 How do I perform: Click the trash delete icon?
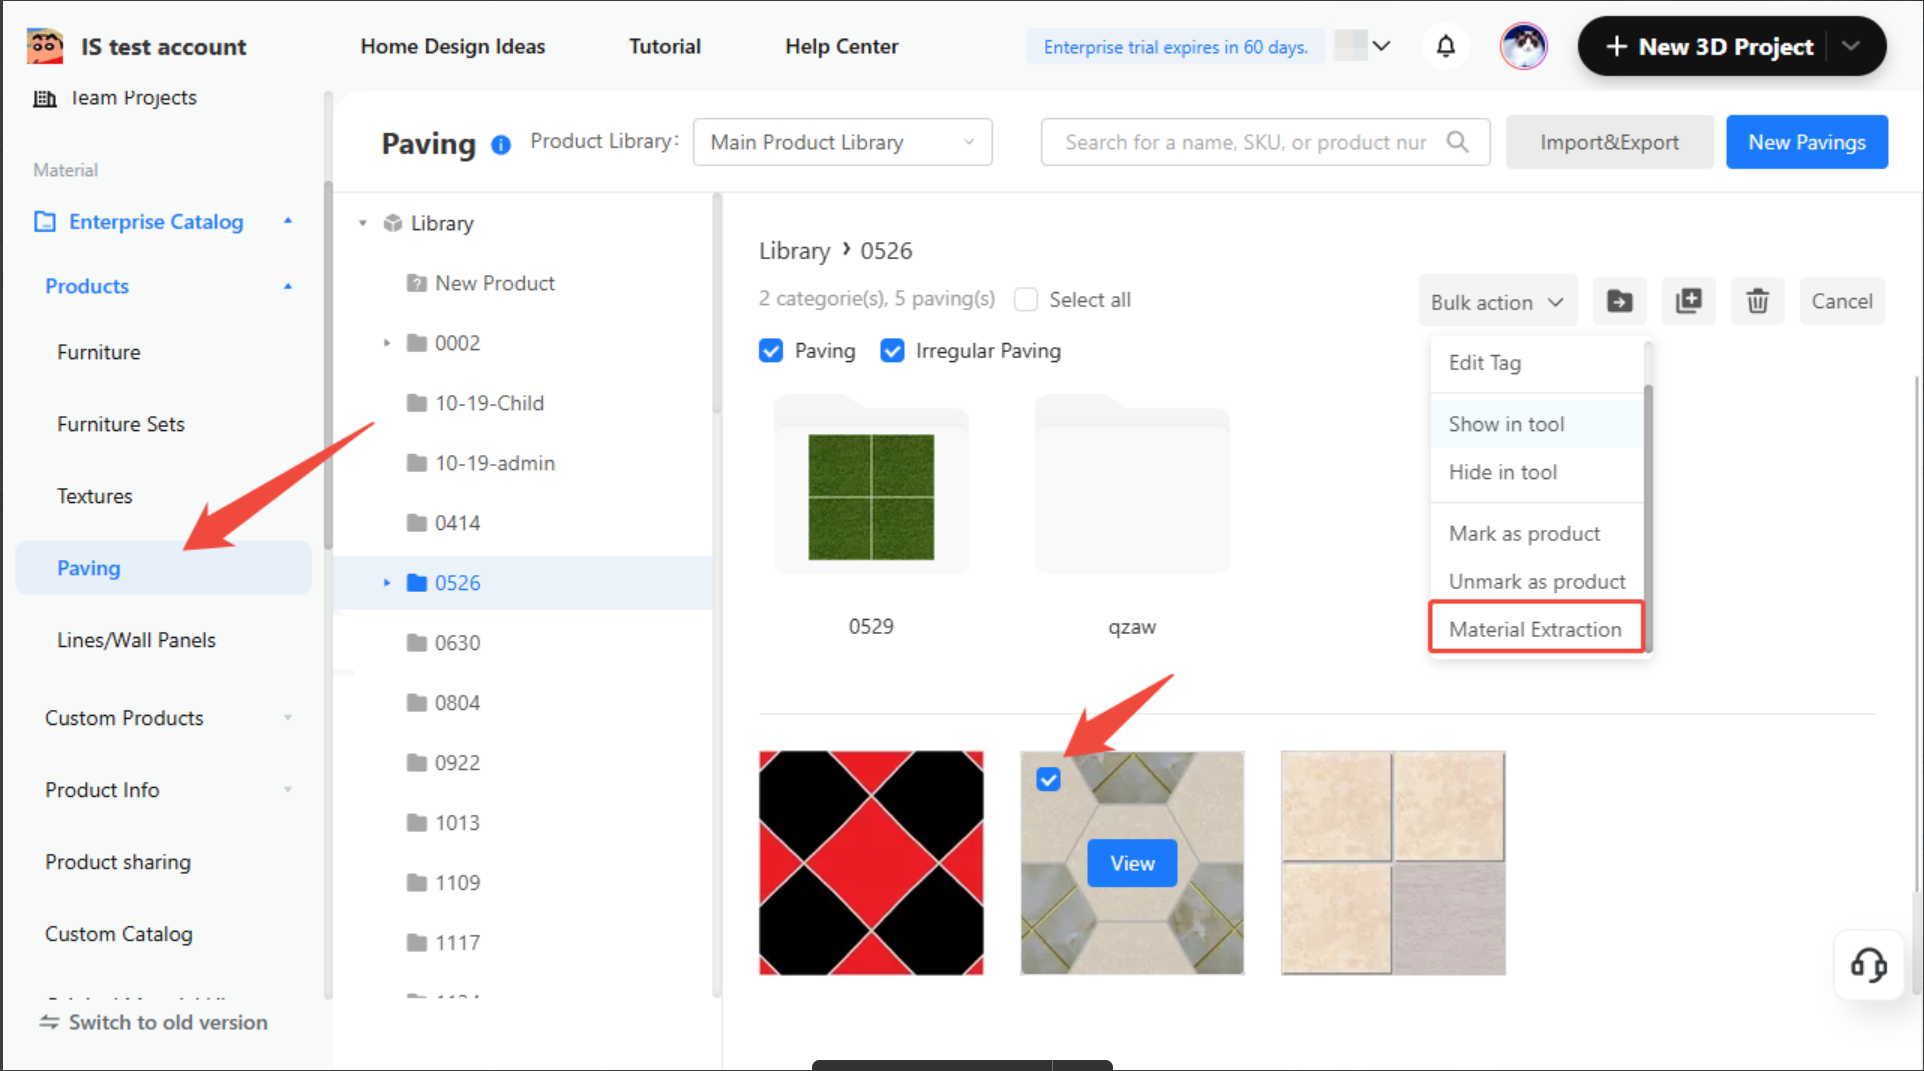(x=1757, y=301)
